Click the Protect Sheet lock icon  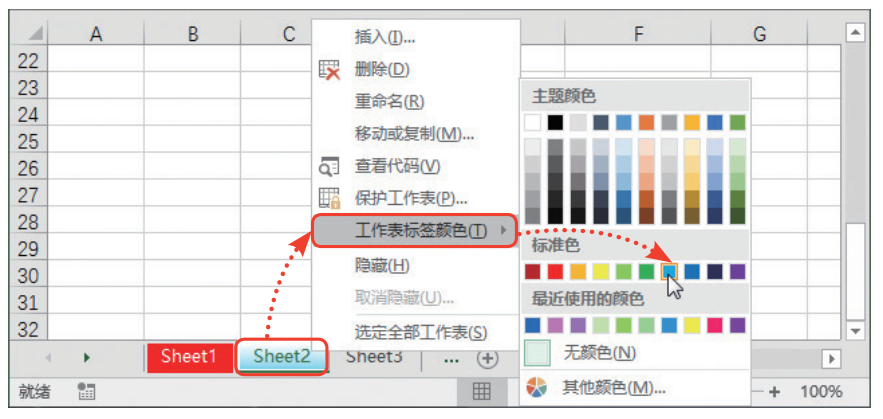[329, 198]
